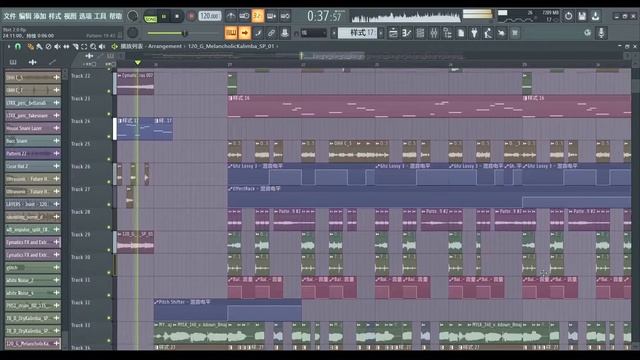The image size is (640, 360).
Task: Click the step editing brush icon
Action: tap(258, 33)
